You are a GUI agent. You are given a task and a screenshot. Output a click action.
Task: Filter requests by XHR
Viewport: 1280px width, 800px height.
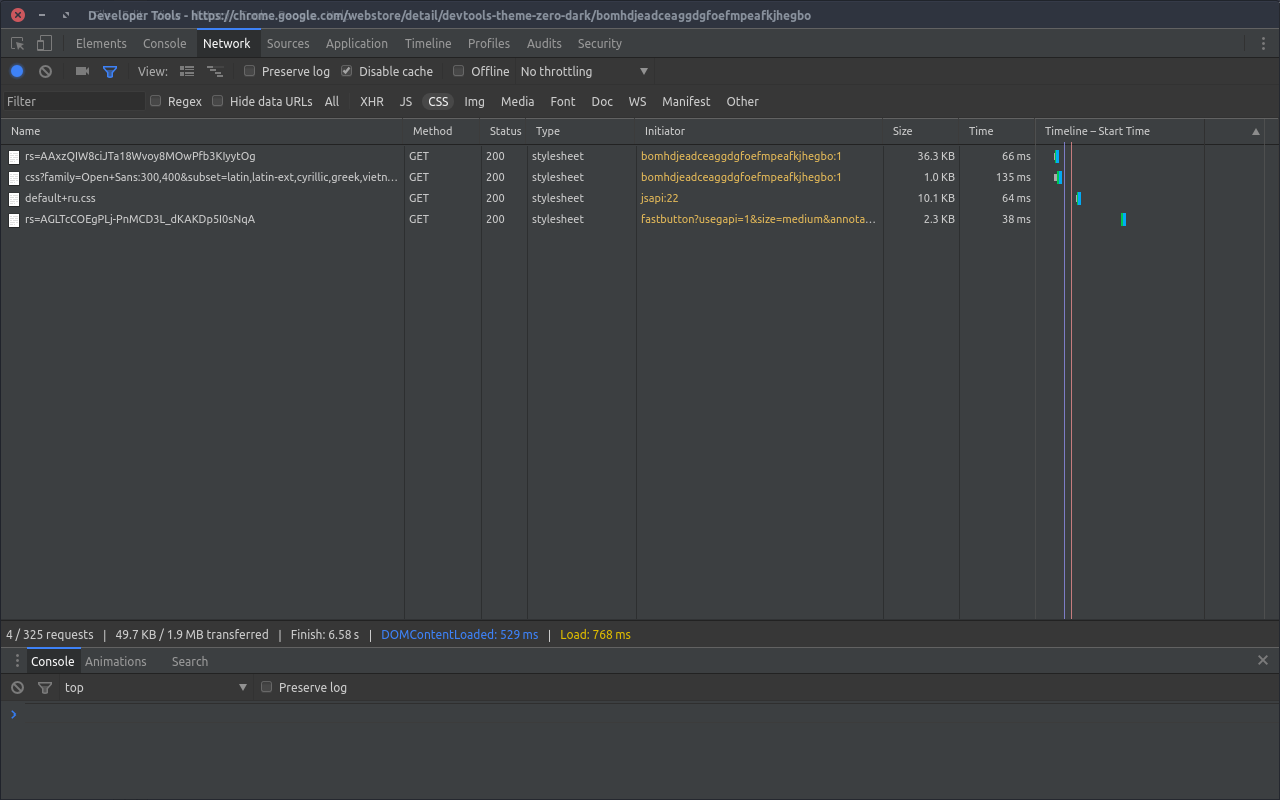coord(372,101)
